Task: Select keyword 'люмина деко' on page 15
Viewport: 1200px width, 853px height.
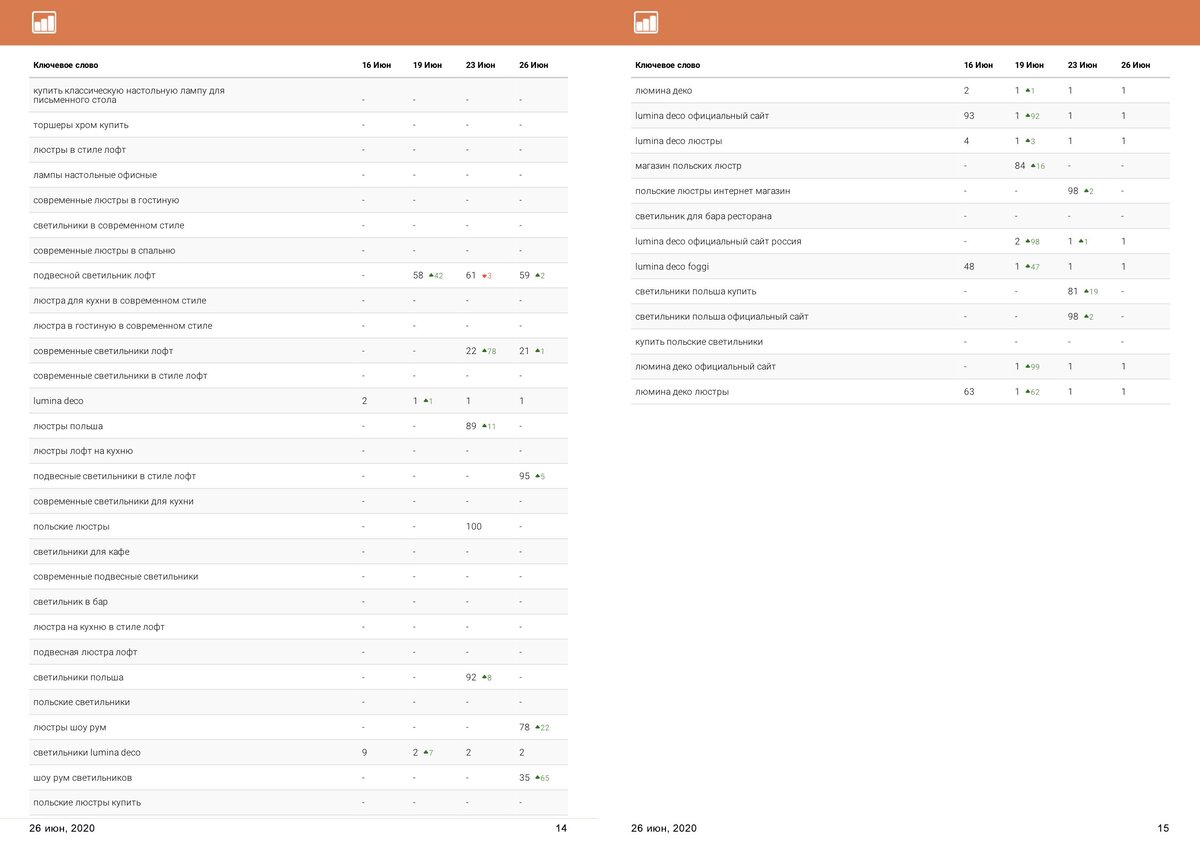Action: coord(663,90)
